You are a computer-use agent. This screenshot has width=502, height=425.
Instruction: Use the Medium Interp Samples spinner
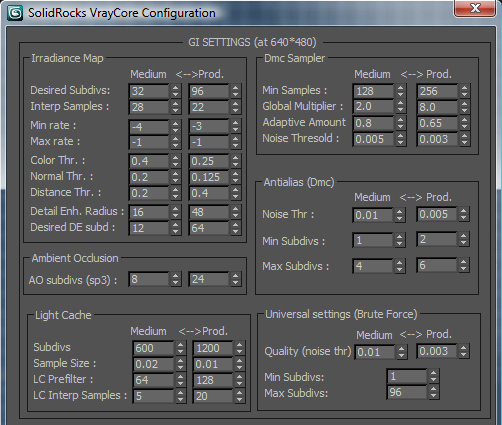coord(175,107)
